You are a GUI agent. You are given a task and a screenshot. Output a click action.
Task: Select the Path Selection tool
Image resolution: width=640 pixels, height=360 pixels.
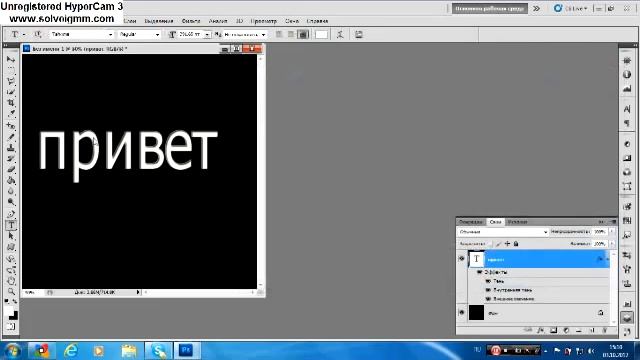pos(11,236)
